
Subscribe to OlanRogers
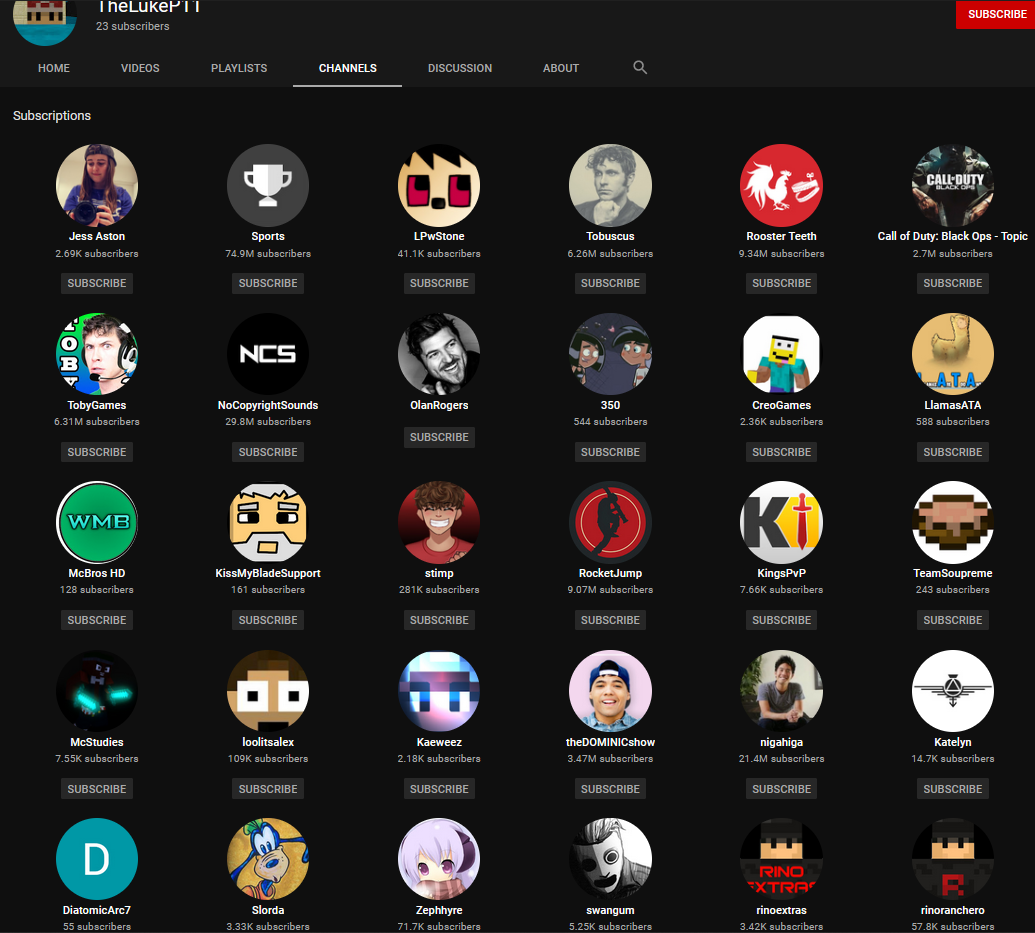pyautogui.click(x=439, y=437)
